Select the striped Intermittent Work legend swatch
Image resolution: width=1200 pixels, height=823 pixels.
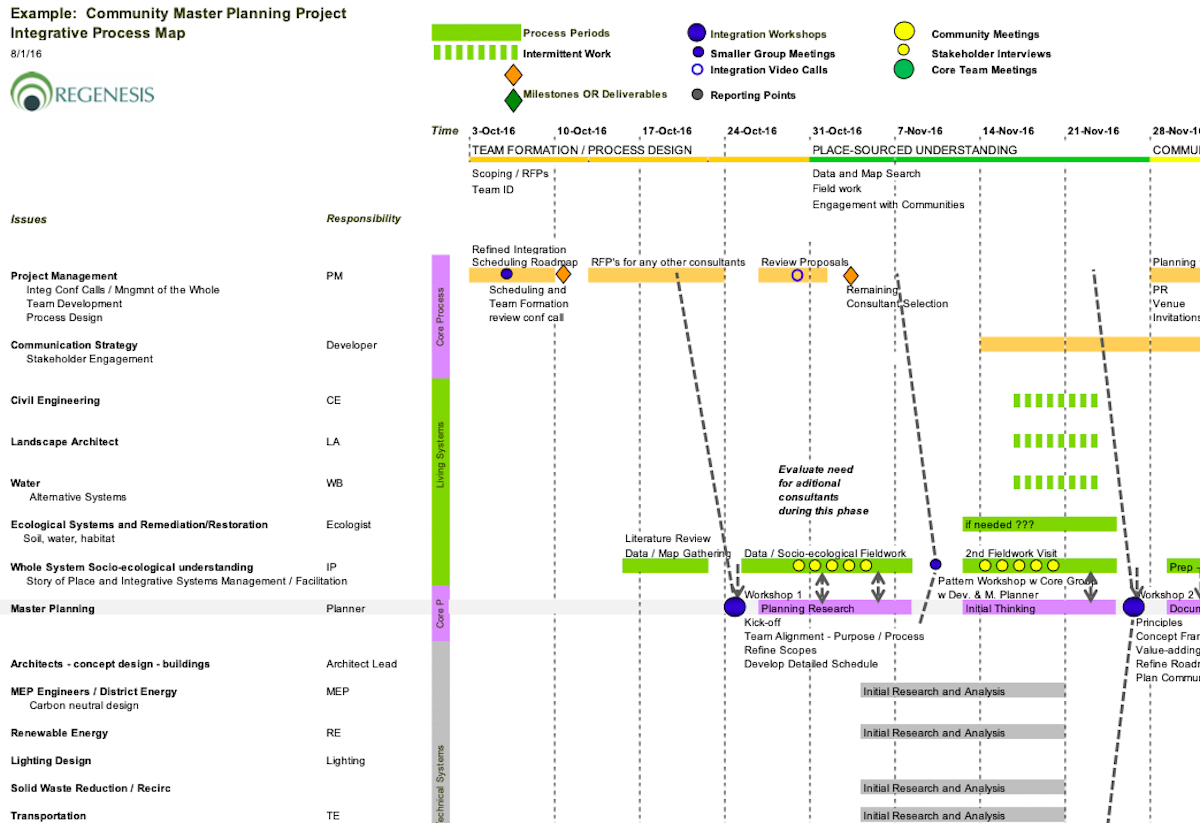pyautogui.click(x=476, y=53)
